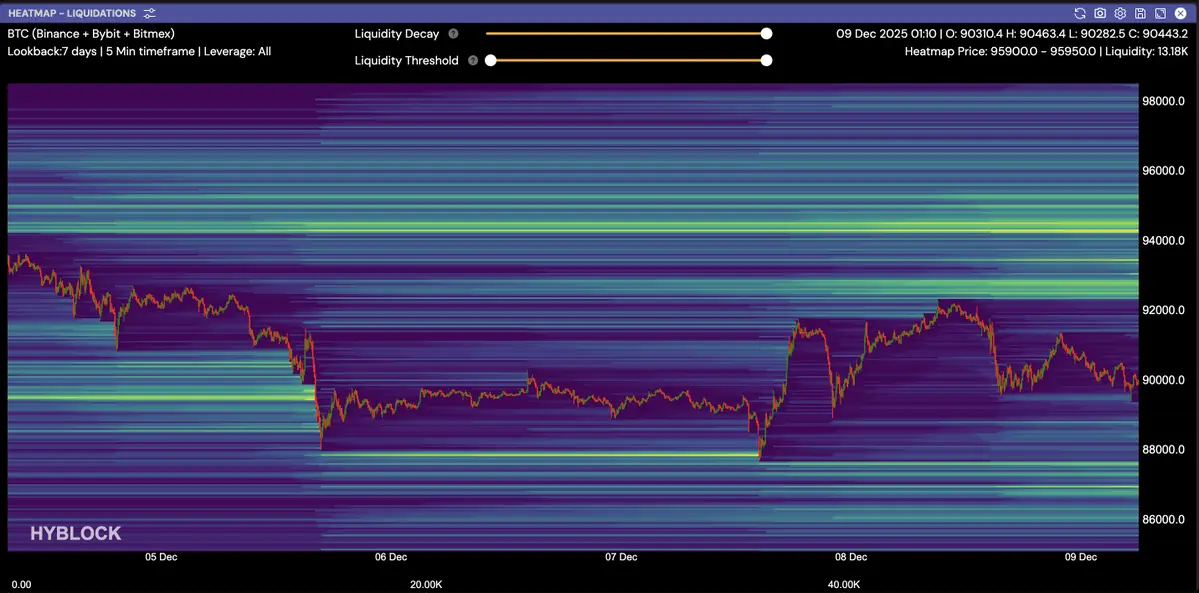Click the left Liquidity Threshold slider handle

click(491, 60)
